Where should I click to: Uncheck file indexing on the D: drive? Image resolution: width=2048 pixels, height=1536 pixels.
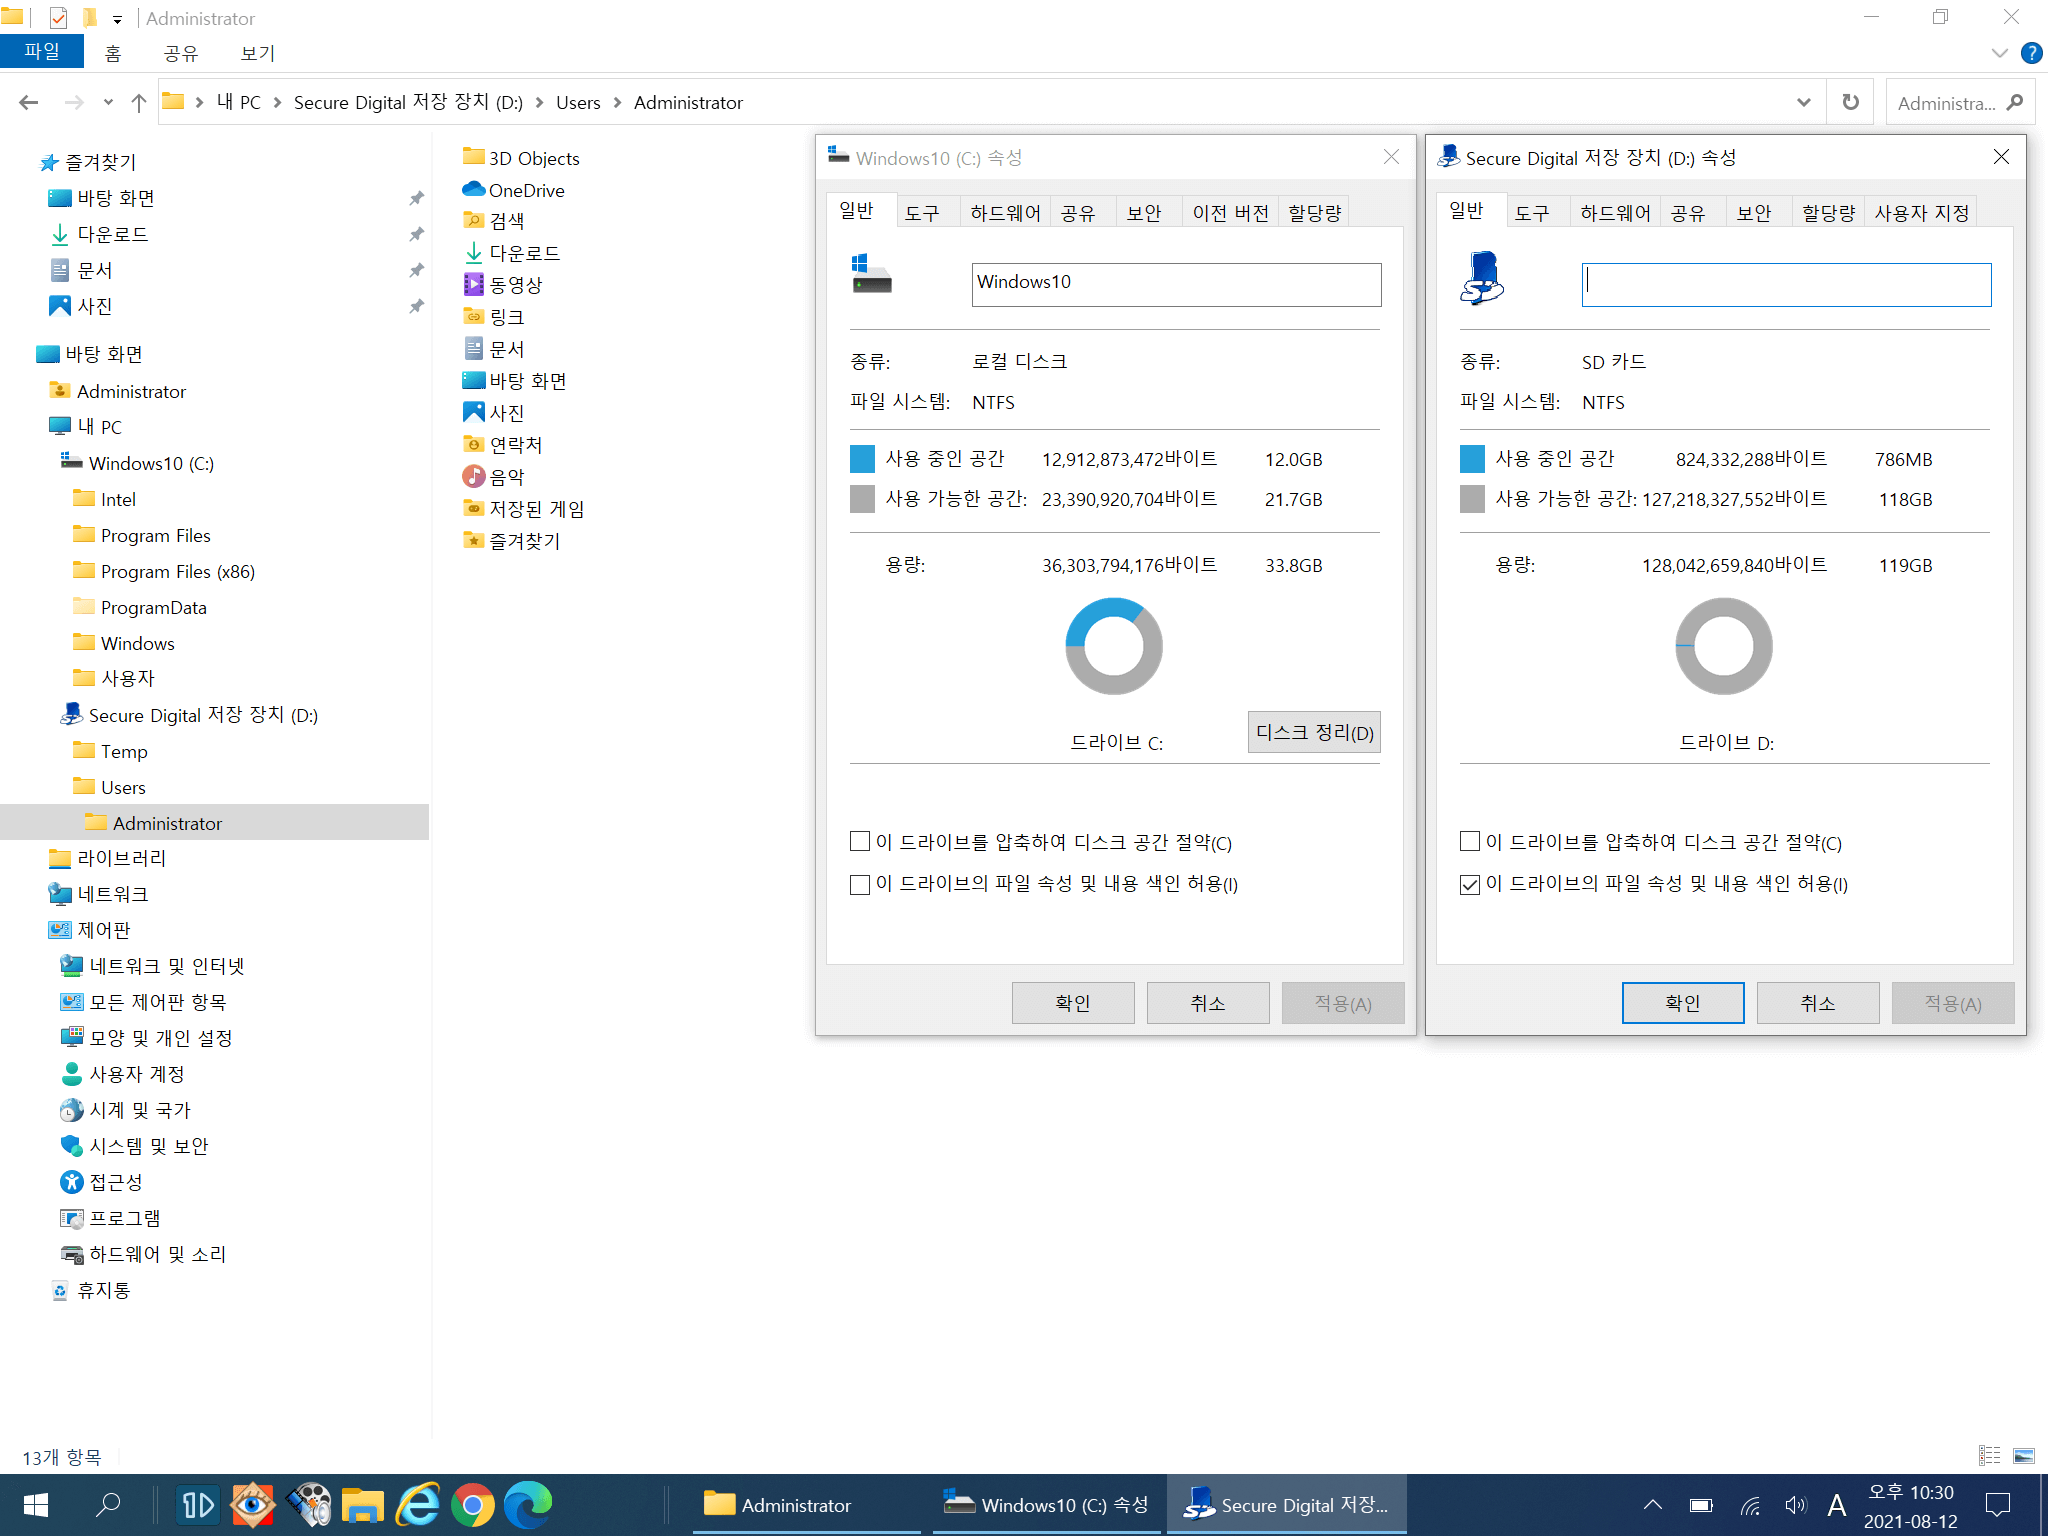(x=1470, y=884)
